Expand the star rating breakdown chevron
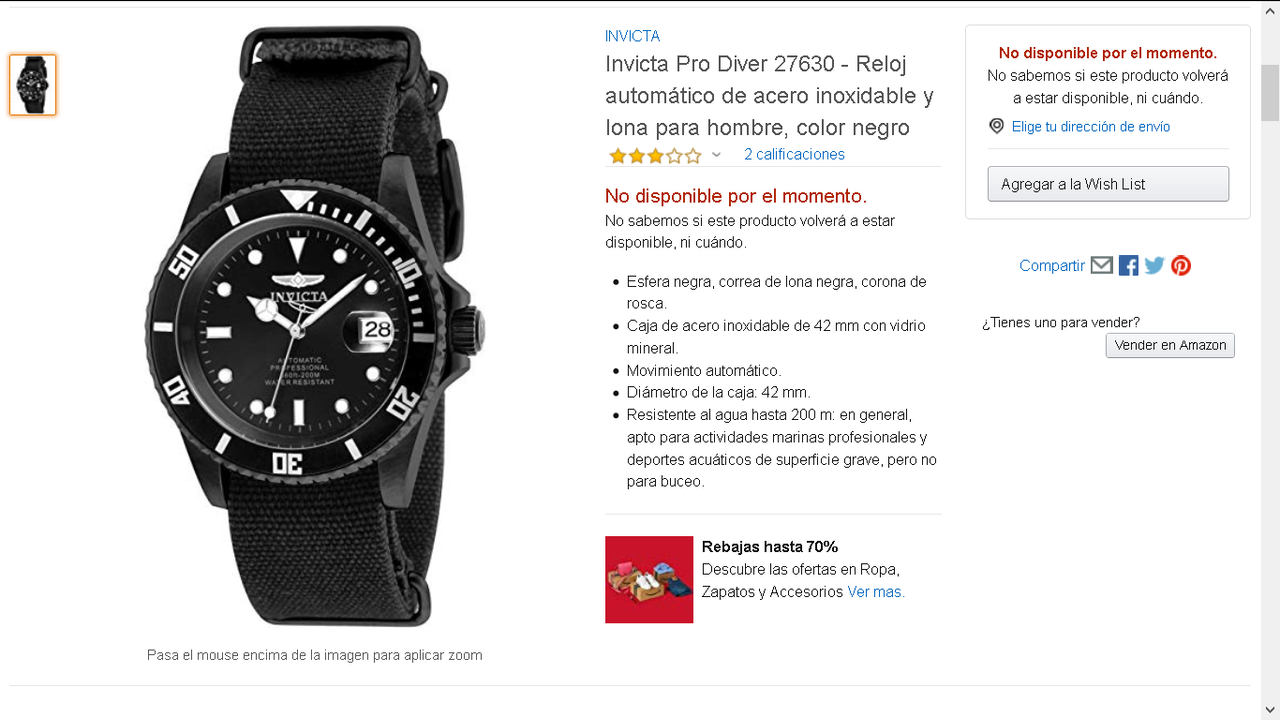1280x720 pixels. (x=716, y=155)
